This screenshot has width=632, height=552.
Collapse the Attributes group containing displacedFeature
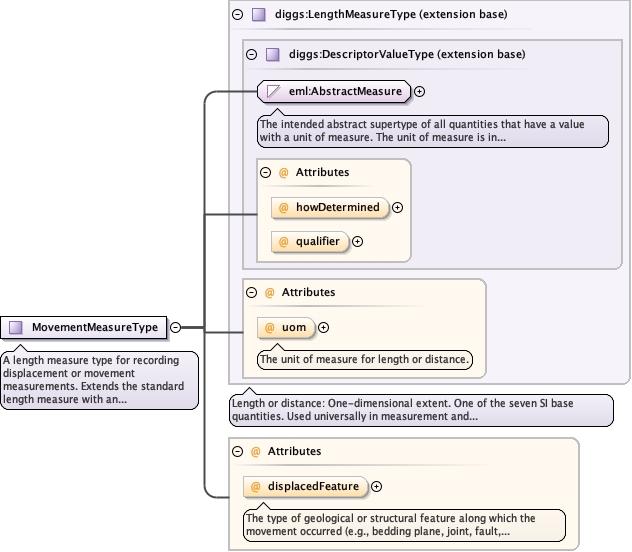237,452
